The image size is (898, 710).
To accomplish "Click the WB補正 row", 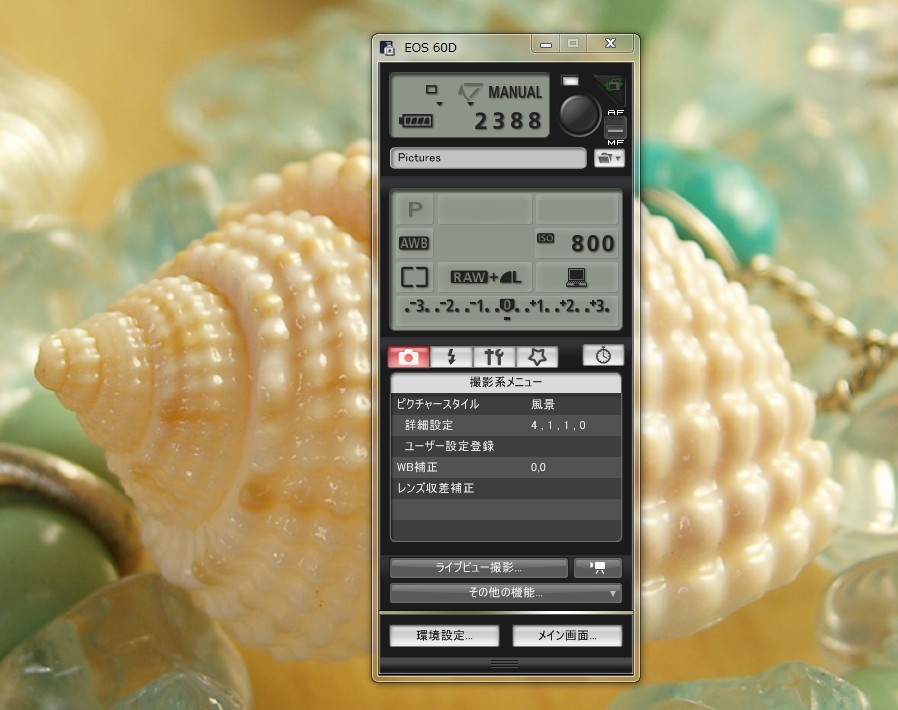I will (x=506, y=467).
